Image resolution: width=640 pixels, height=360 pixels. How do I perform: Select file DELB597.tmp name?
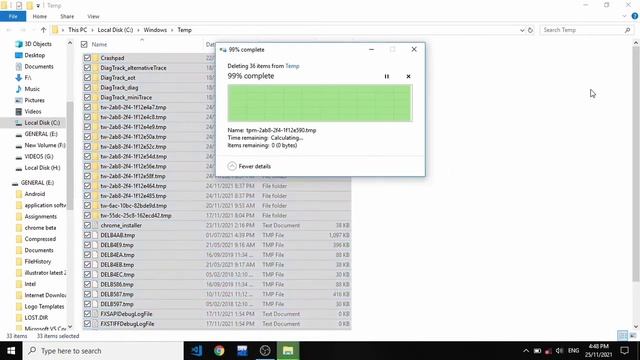[117, 304]
